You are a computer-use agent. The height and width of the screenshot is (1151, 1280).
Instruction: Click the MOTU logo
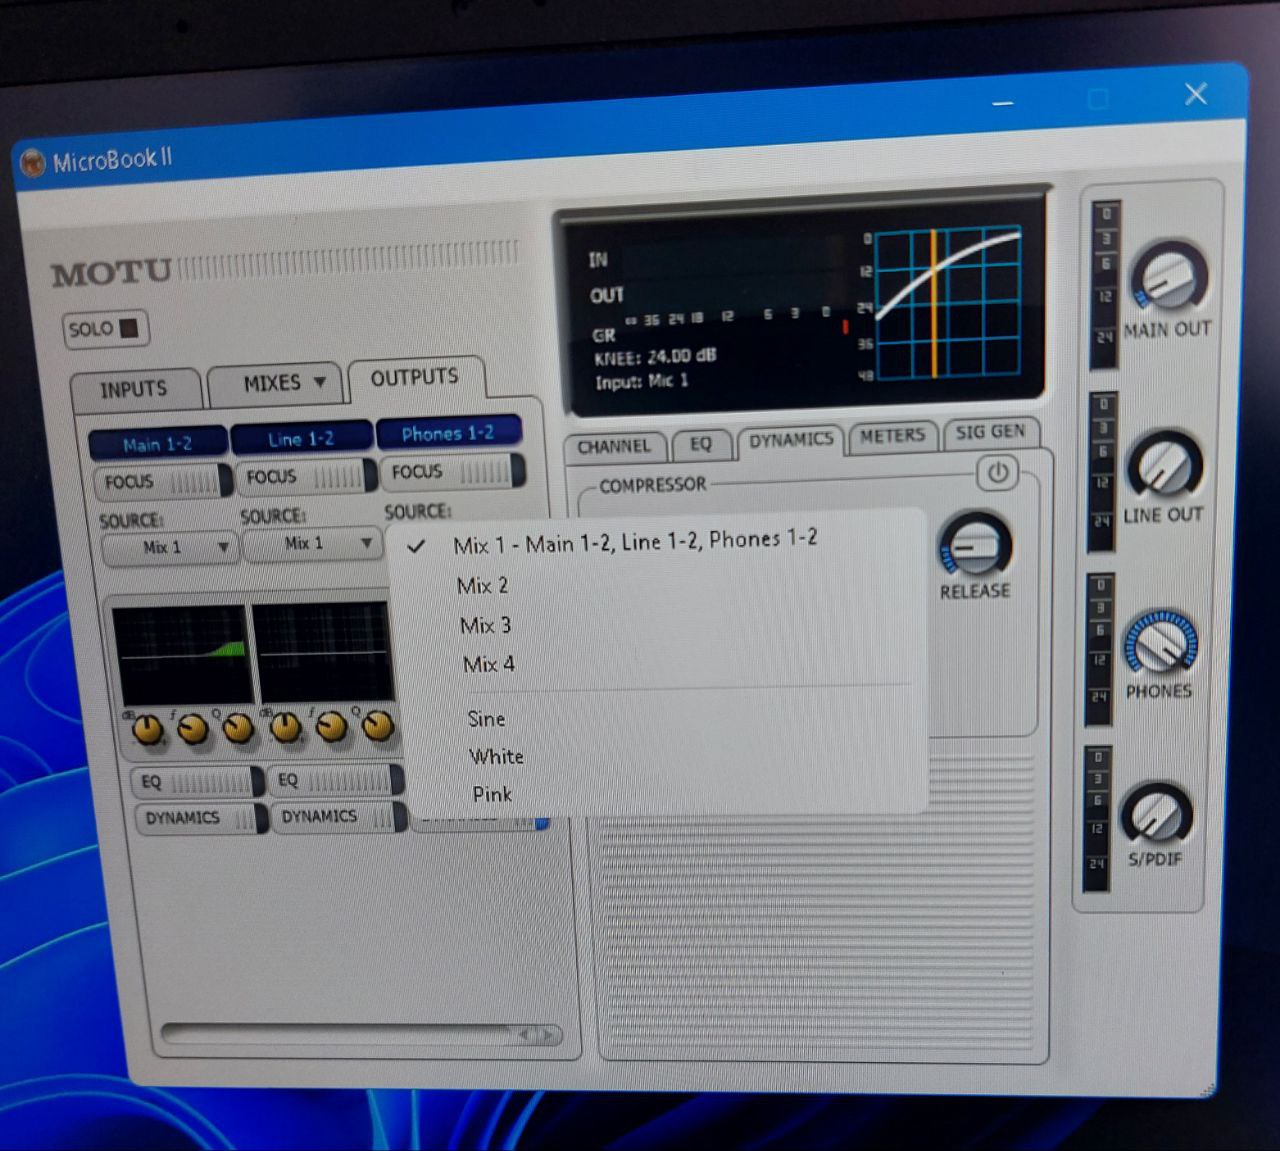(x=112, y=274)
